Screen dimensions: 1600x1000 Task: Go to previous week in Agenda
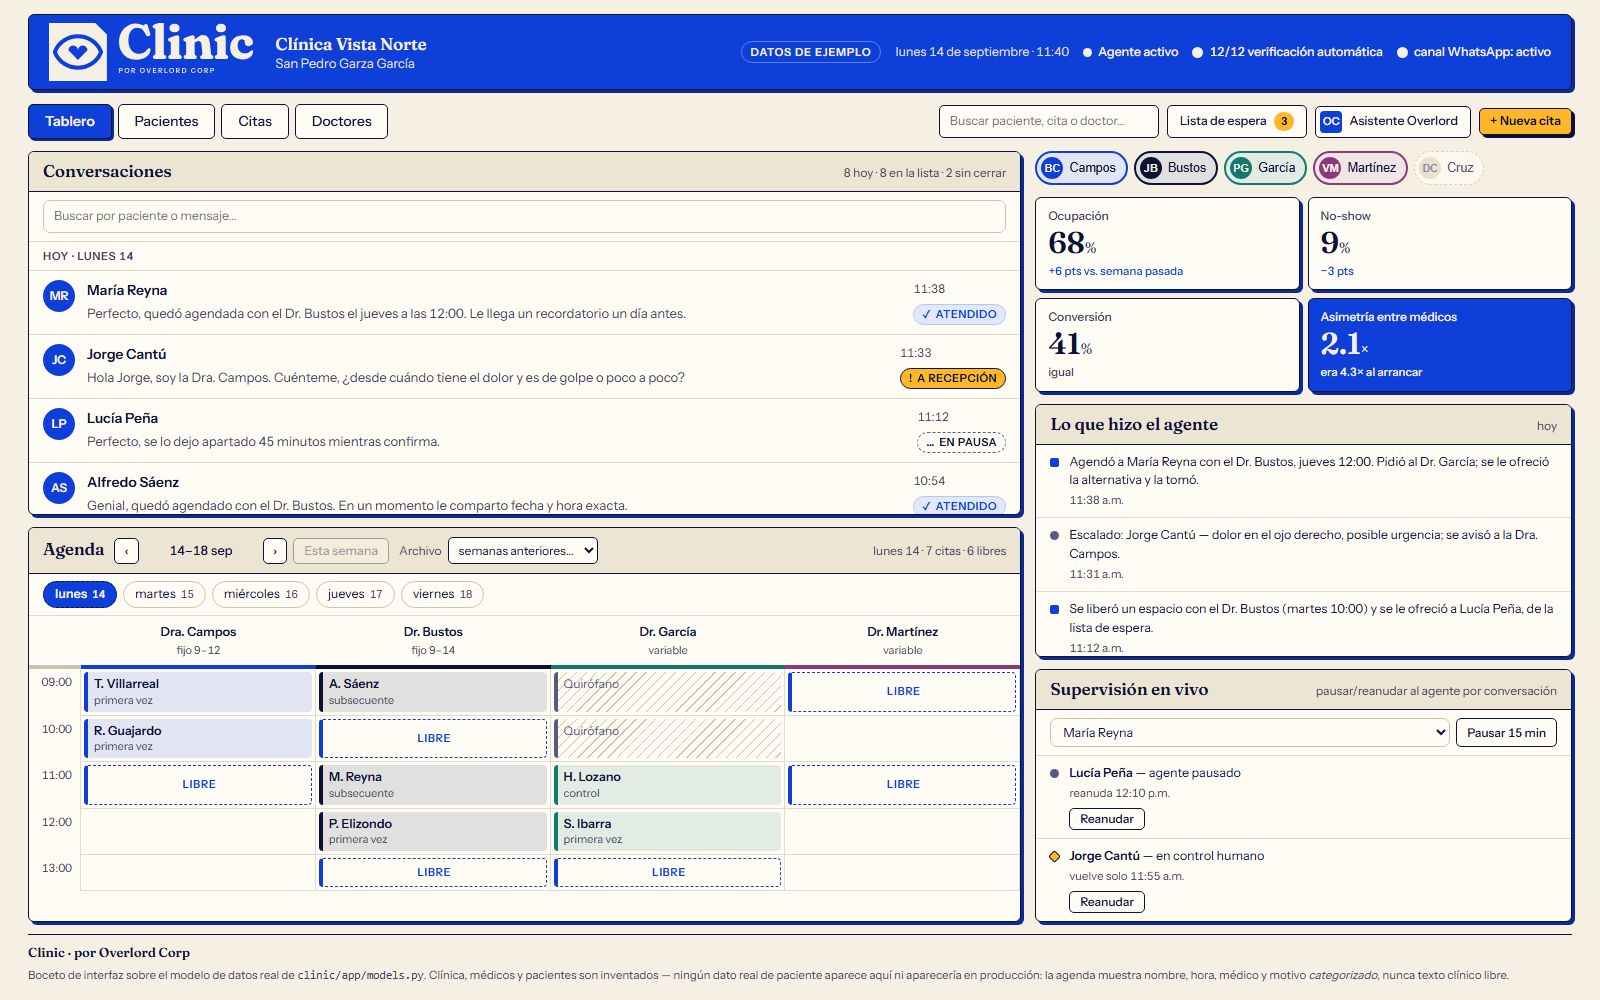(127, 551)
